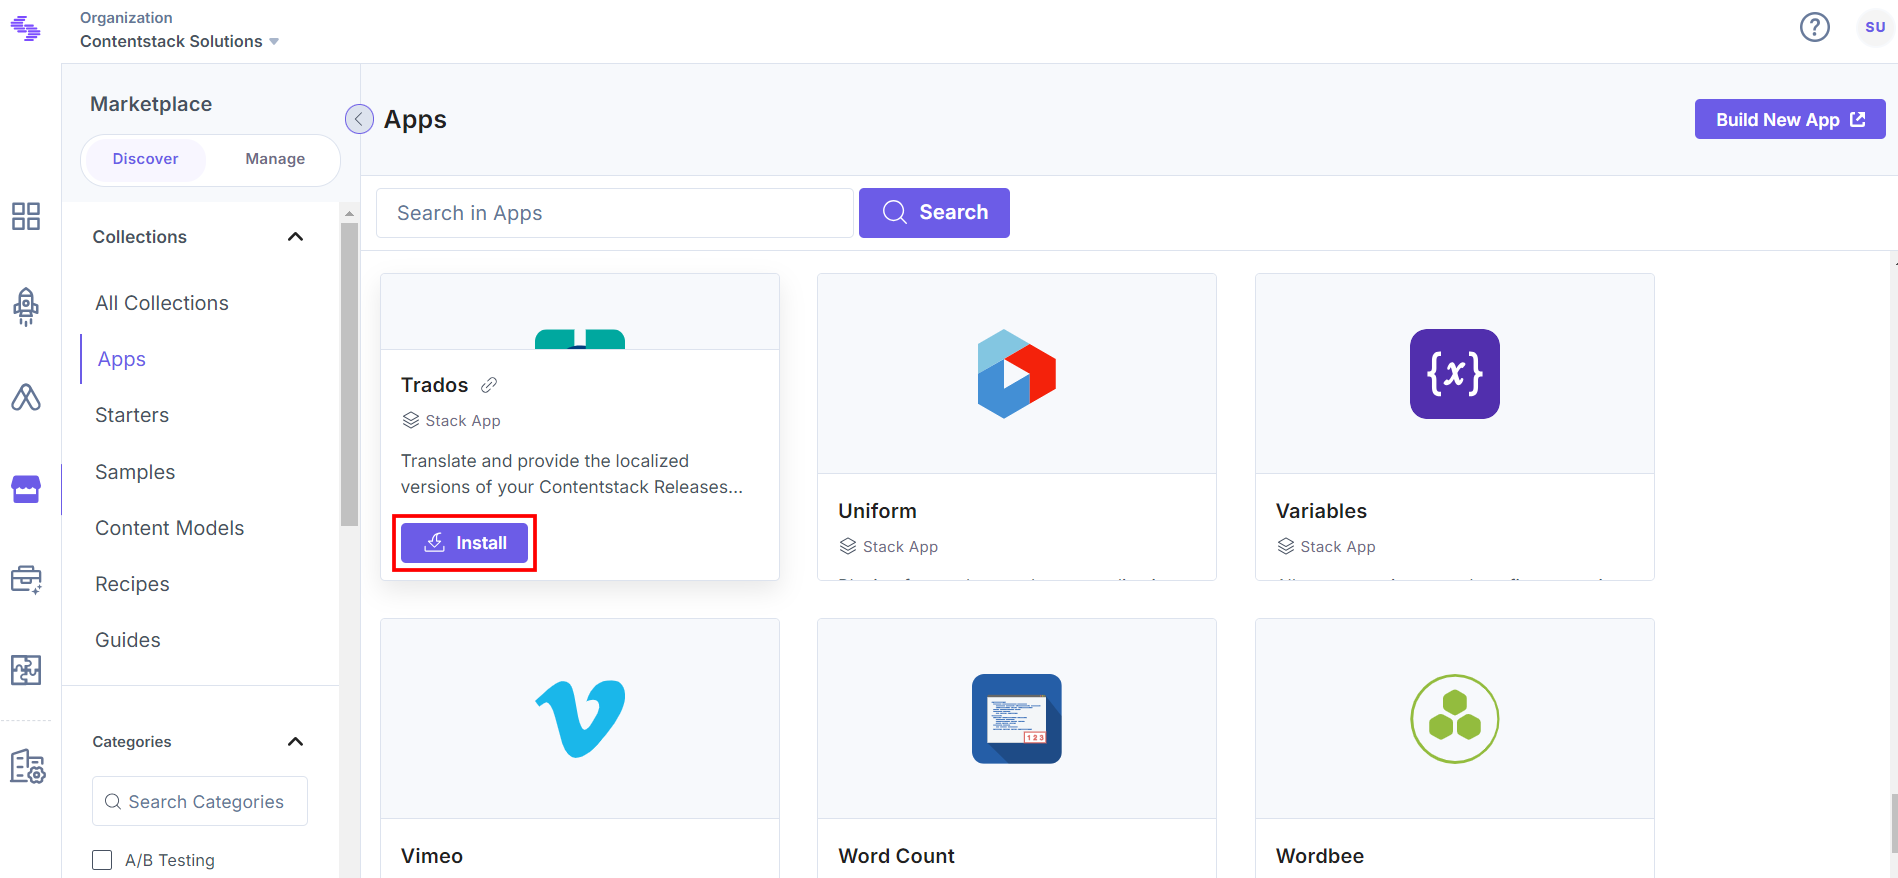This screenshot has width=1898, height=878.
Task: Click the Contentstack logo icon
Action: pos(25,29)
